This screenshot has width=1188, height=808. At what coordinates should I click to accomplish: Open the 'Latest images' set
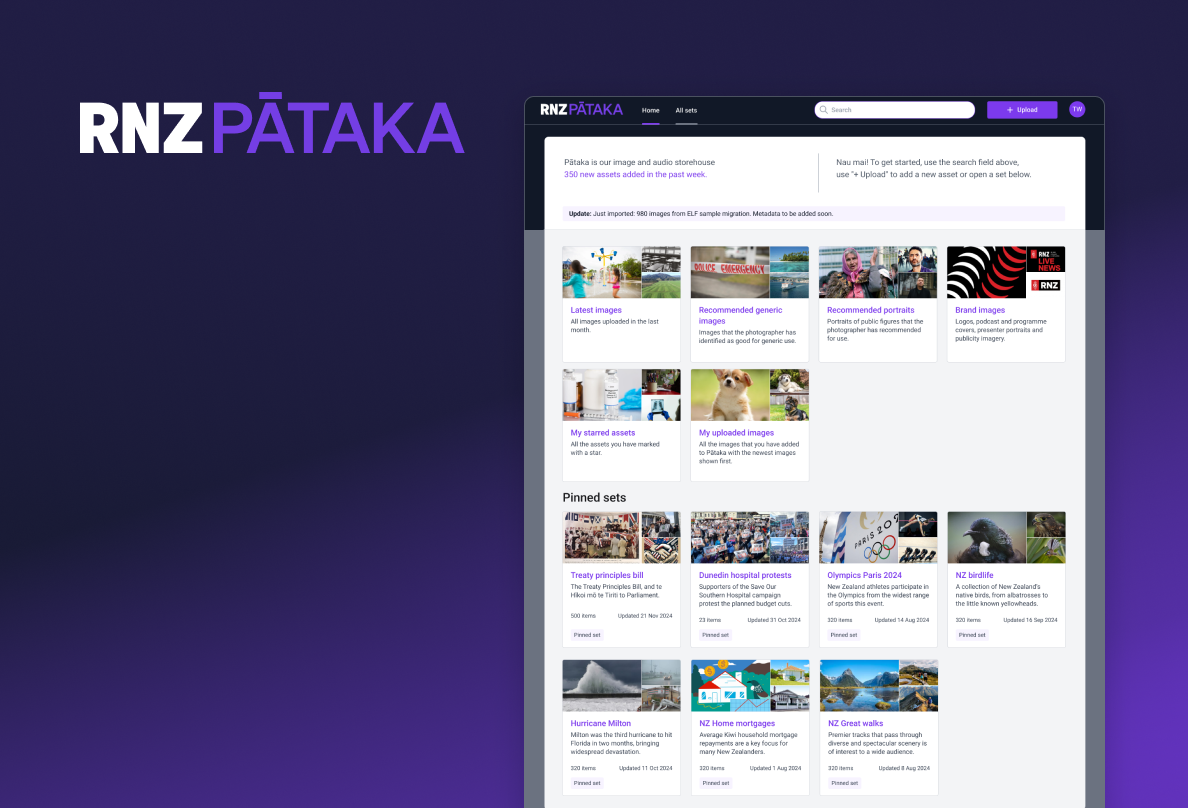tap(596, 310)
